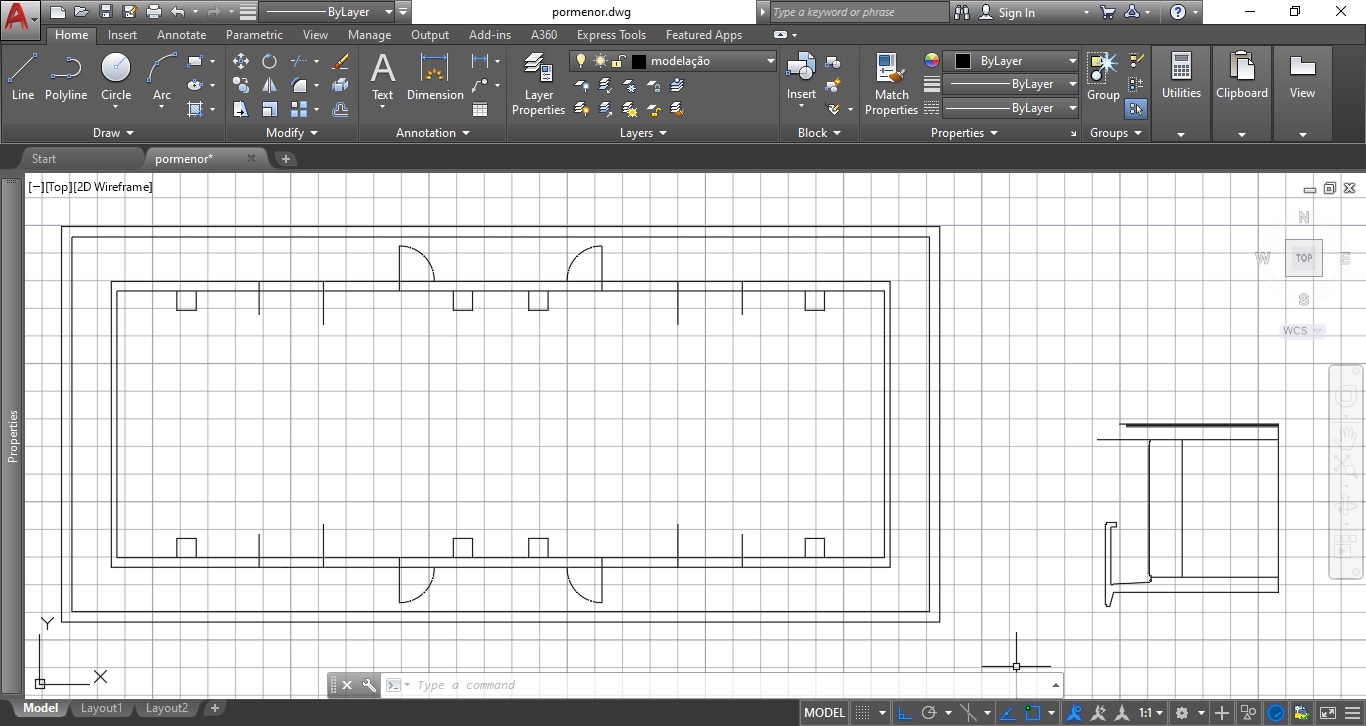The width and height of the screenshot is (1366, 726).
Task: Click the Stretch tool icon
Action: [241, 109]
